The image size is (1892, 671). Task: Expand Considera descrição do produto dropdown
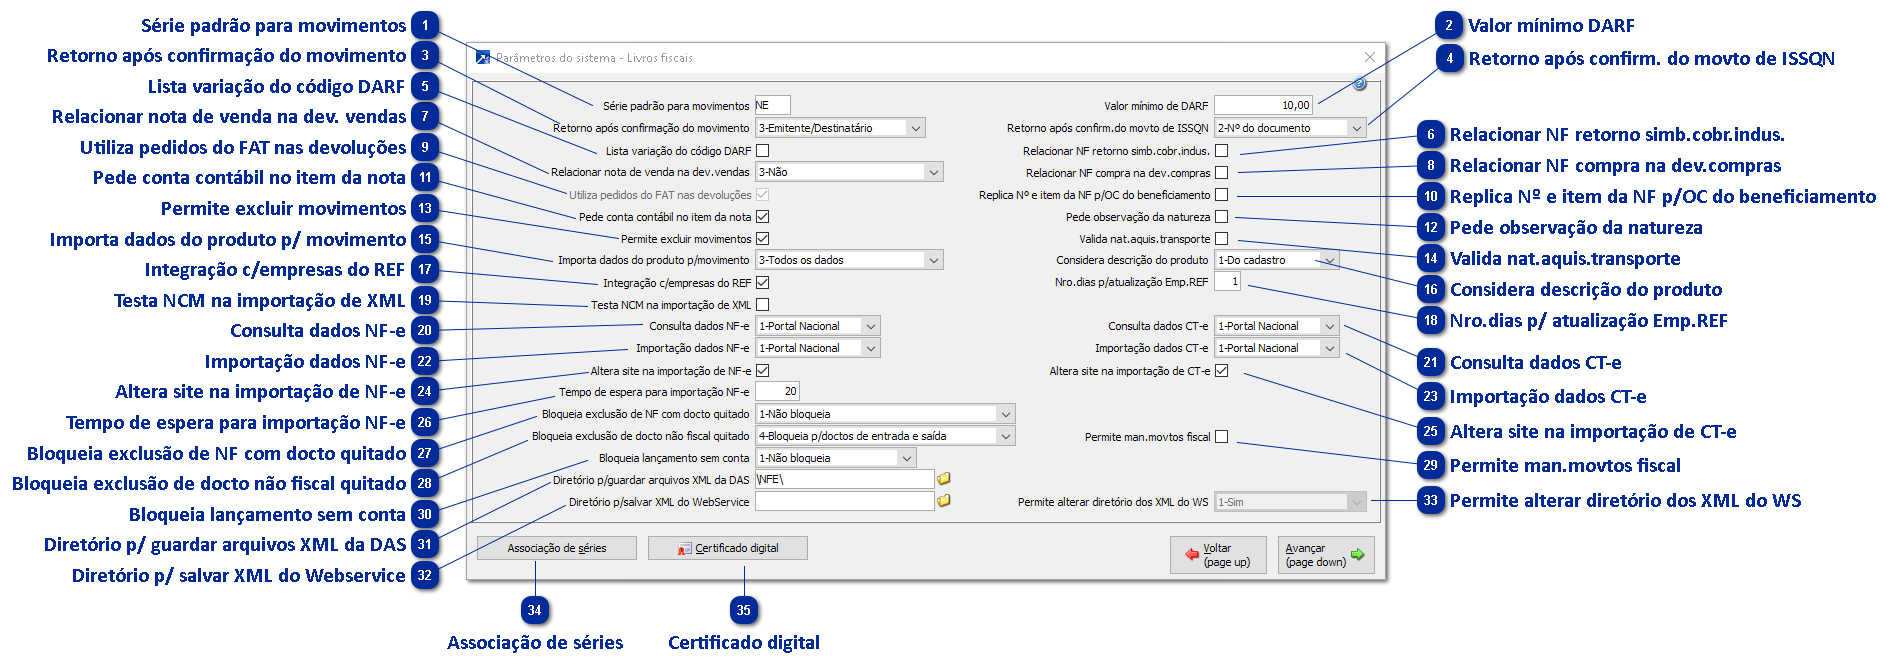point(1276,260)
